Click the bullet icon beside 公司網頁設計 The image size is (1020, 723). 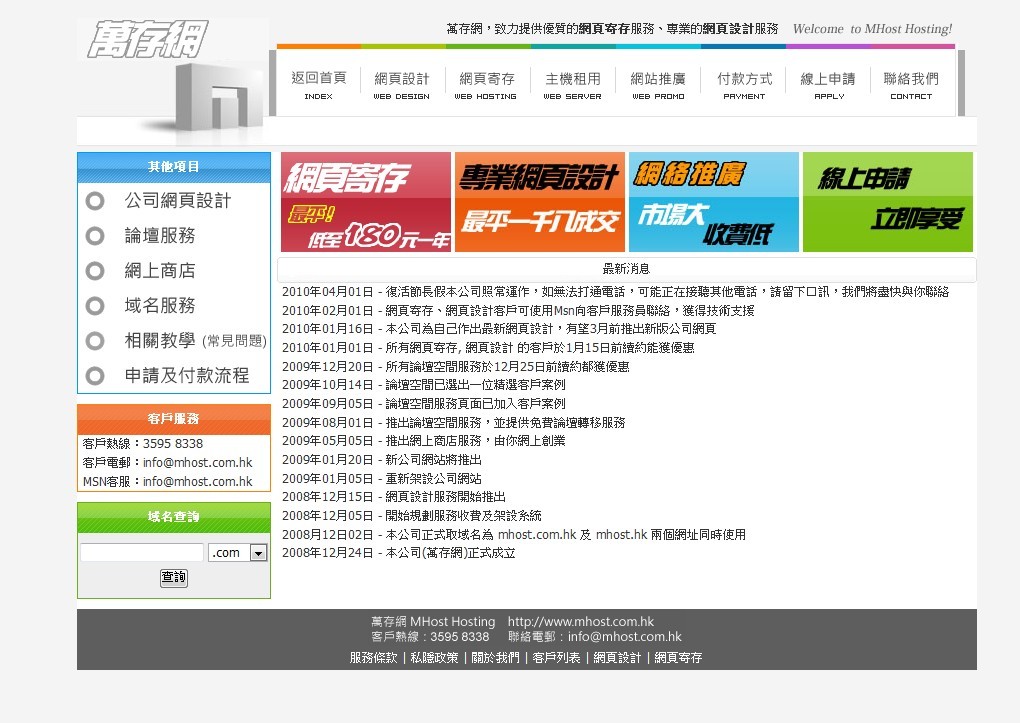pyautogui.click(x=95, y=201)
